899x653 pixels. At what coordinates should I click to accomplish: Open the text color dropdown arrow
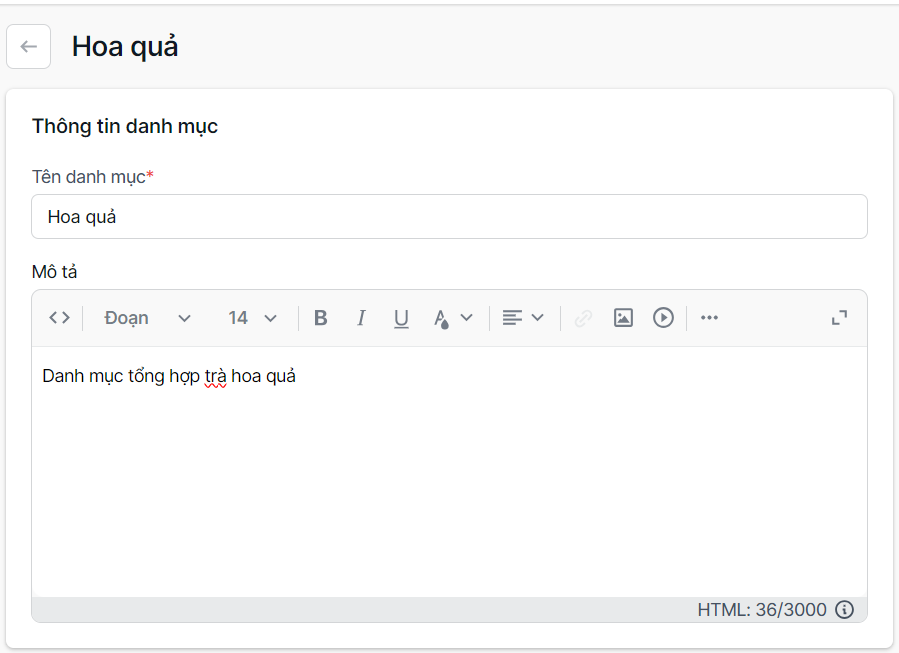pos(466,318)
